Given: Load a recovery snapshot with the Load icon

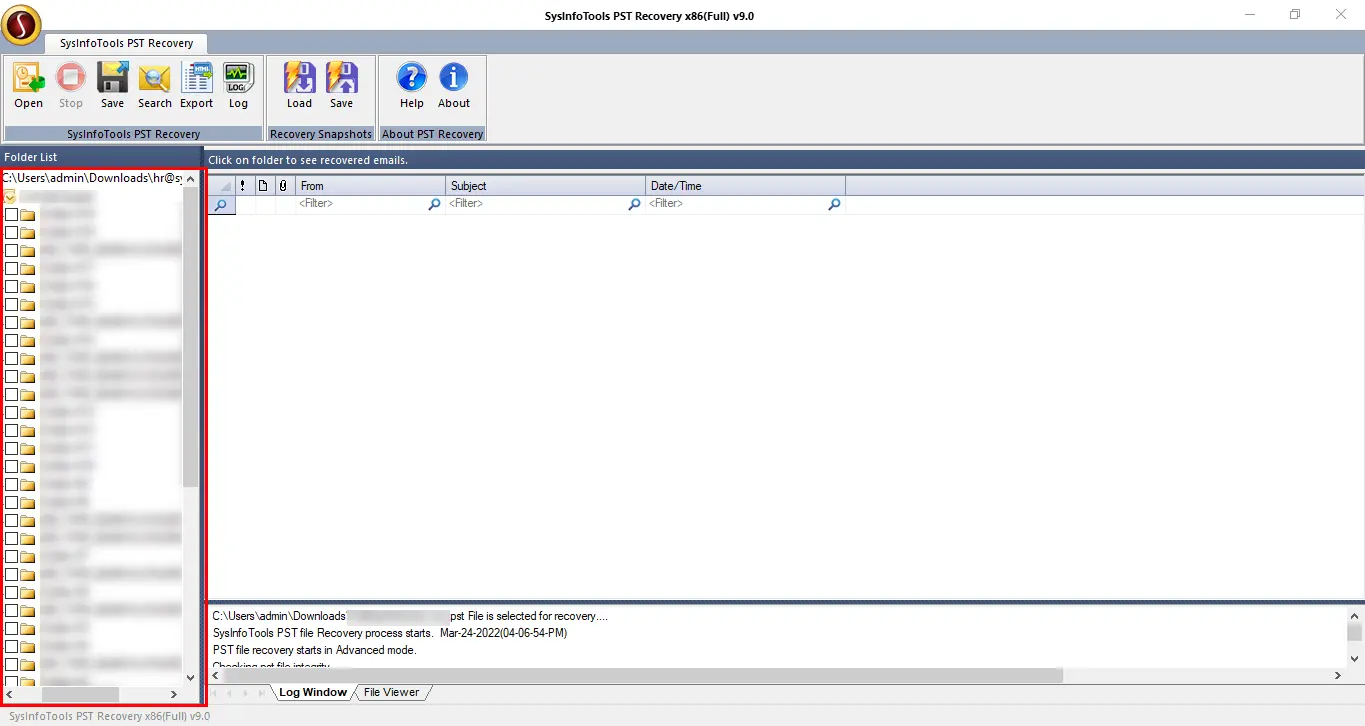Looking at the screenshot, I should tap(300, 85).
